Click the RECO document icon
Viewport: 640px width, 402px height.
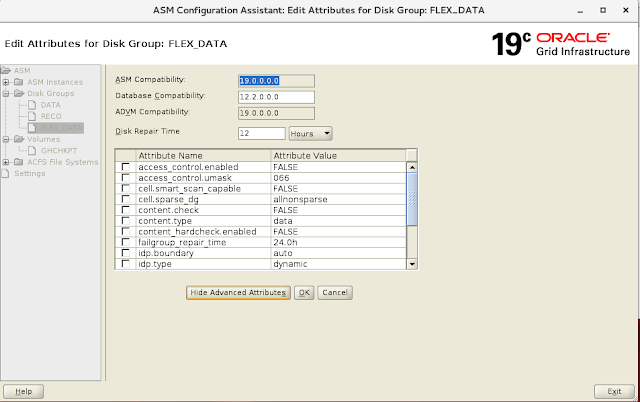pos(32,116)
